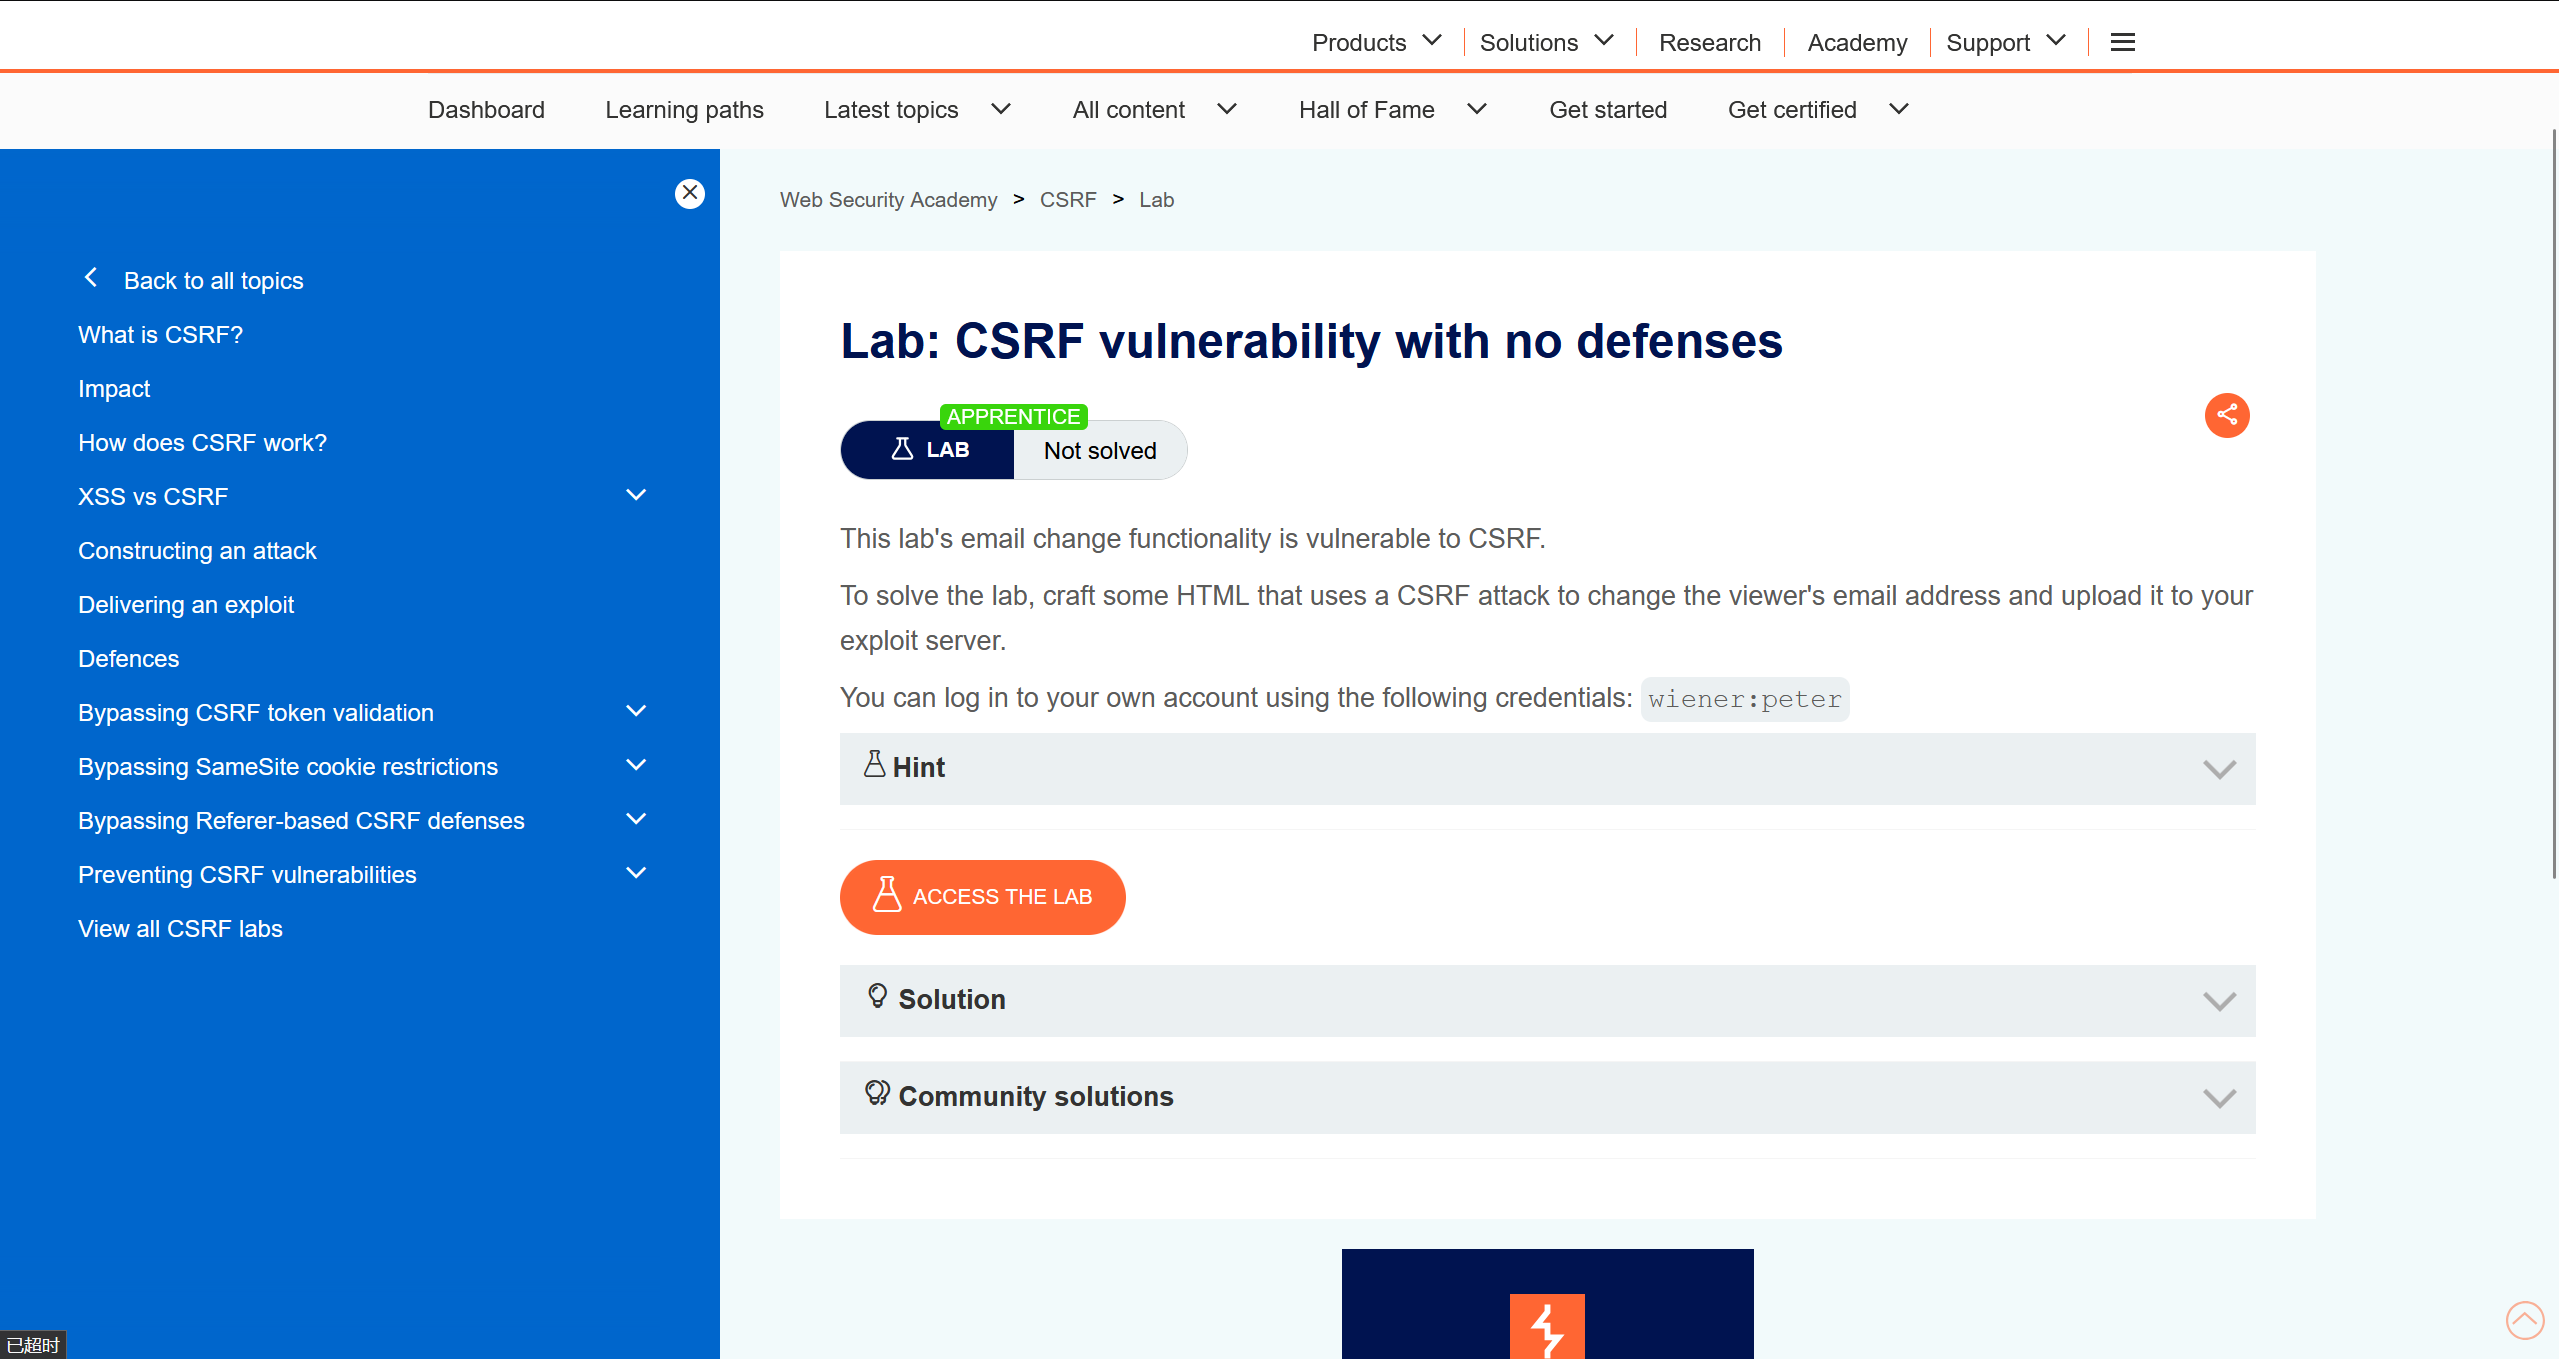Open the Learning paths page
Viewport: 2559px width, 1359px height.
(x=684, y=110)
